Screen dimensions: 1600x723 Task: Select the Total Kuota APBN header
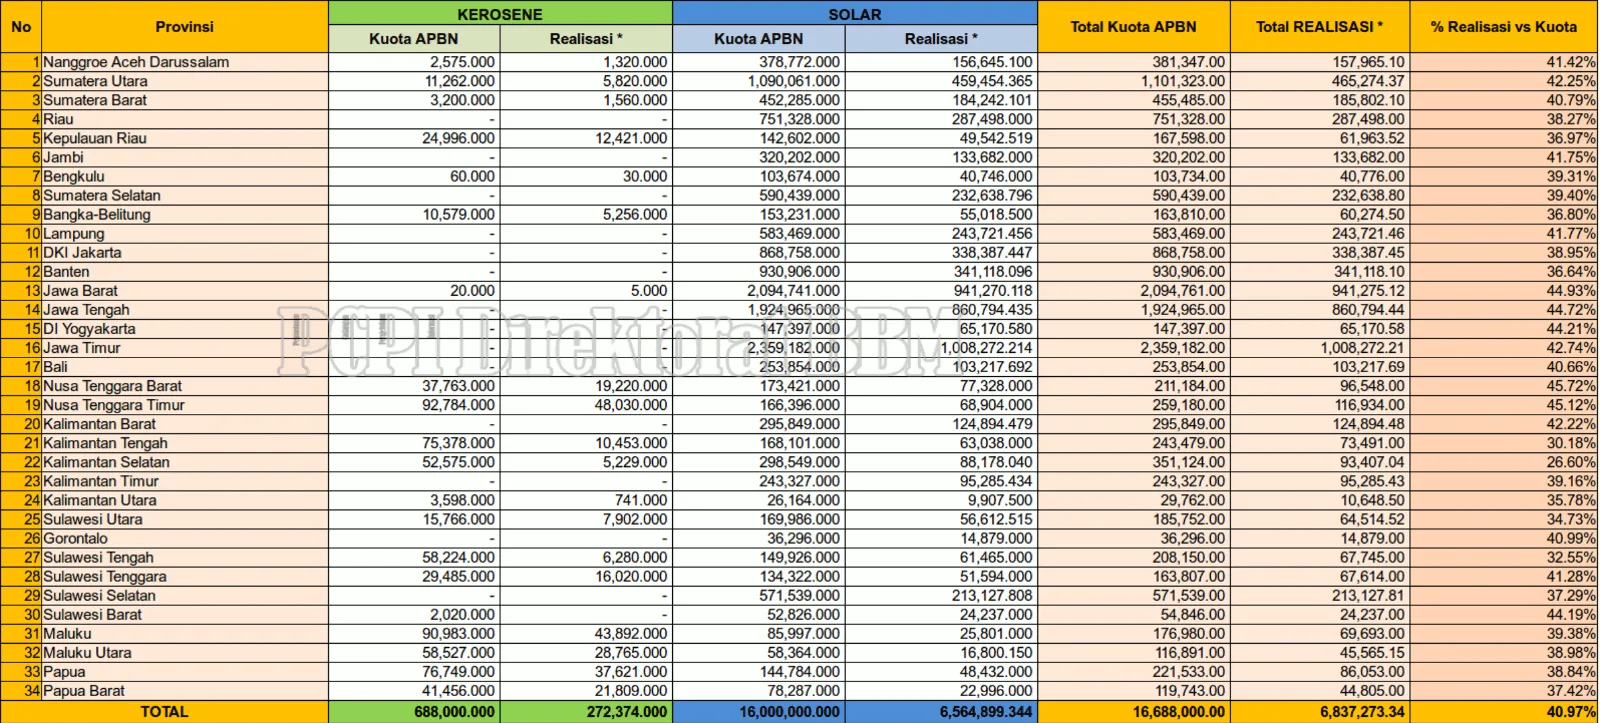pyautogui.click(x=1133, y=27)
